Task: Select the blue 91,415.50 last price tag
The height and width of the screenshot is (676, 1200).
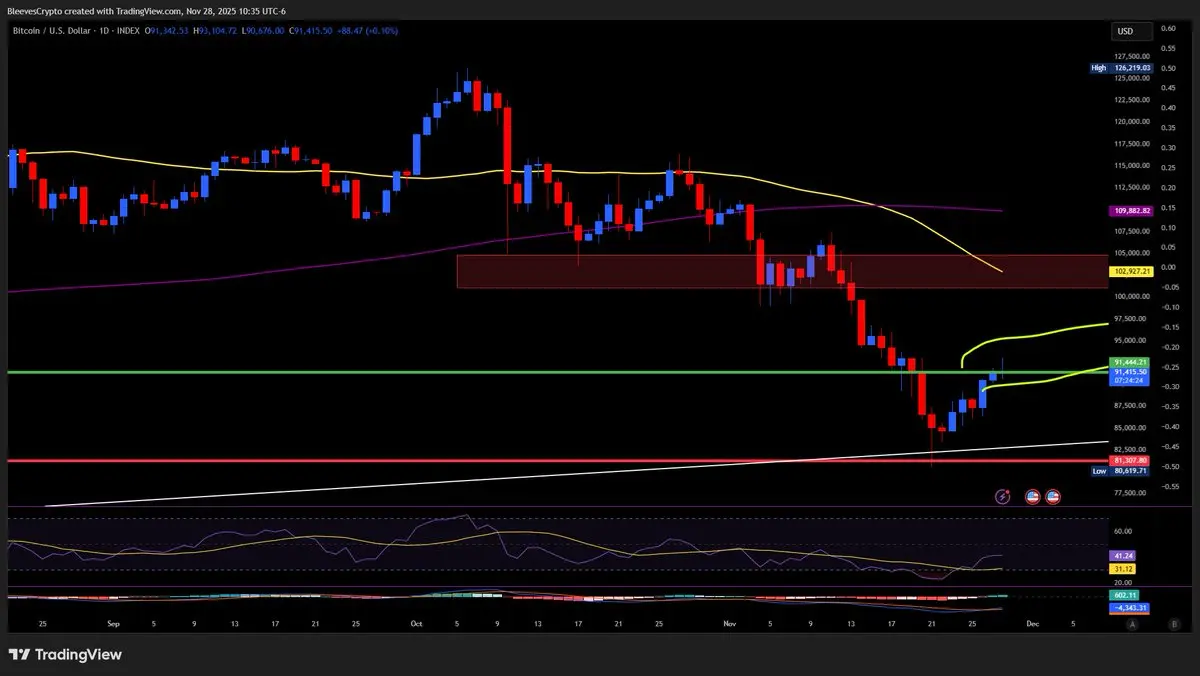Action: tap(1129, 371)
